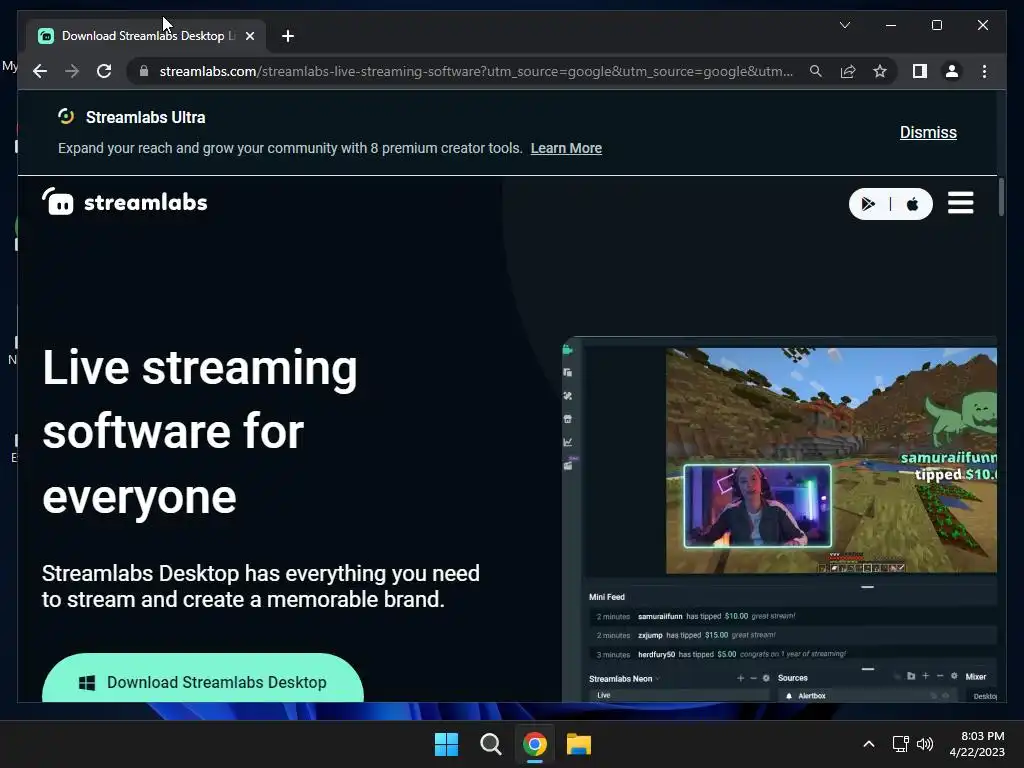Select the Alertbox source

tap(865, 696)
